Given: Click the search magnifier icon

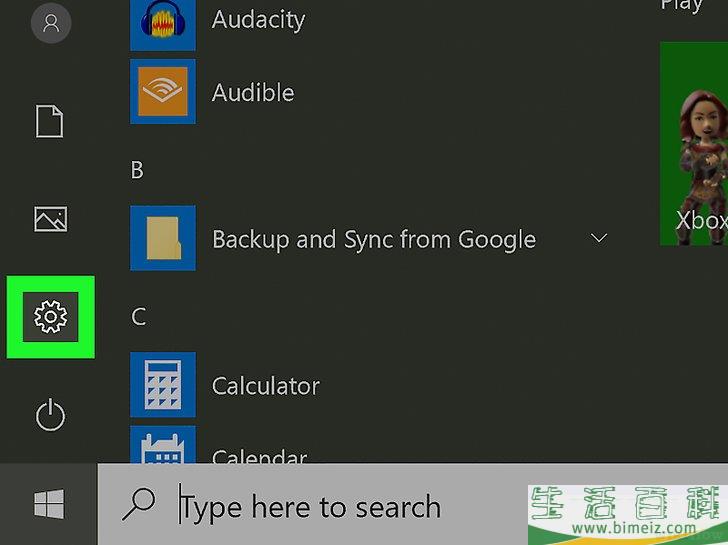Looking at the screenshot, I should pyautogui.click(x=139, y=504).
